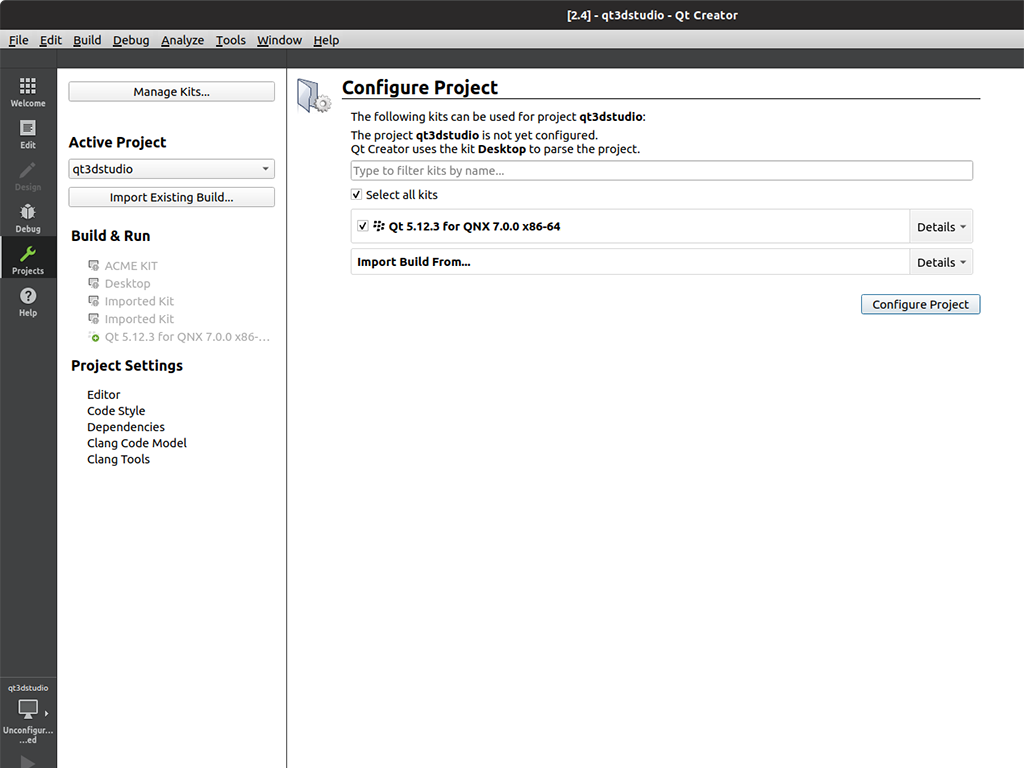Click the Manage Kits button

[x=171, y=92]
